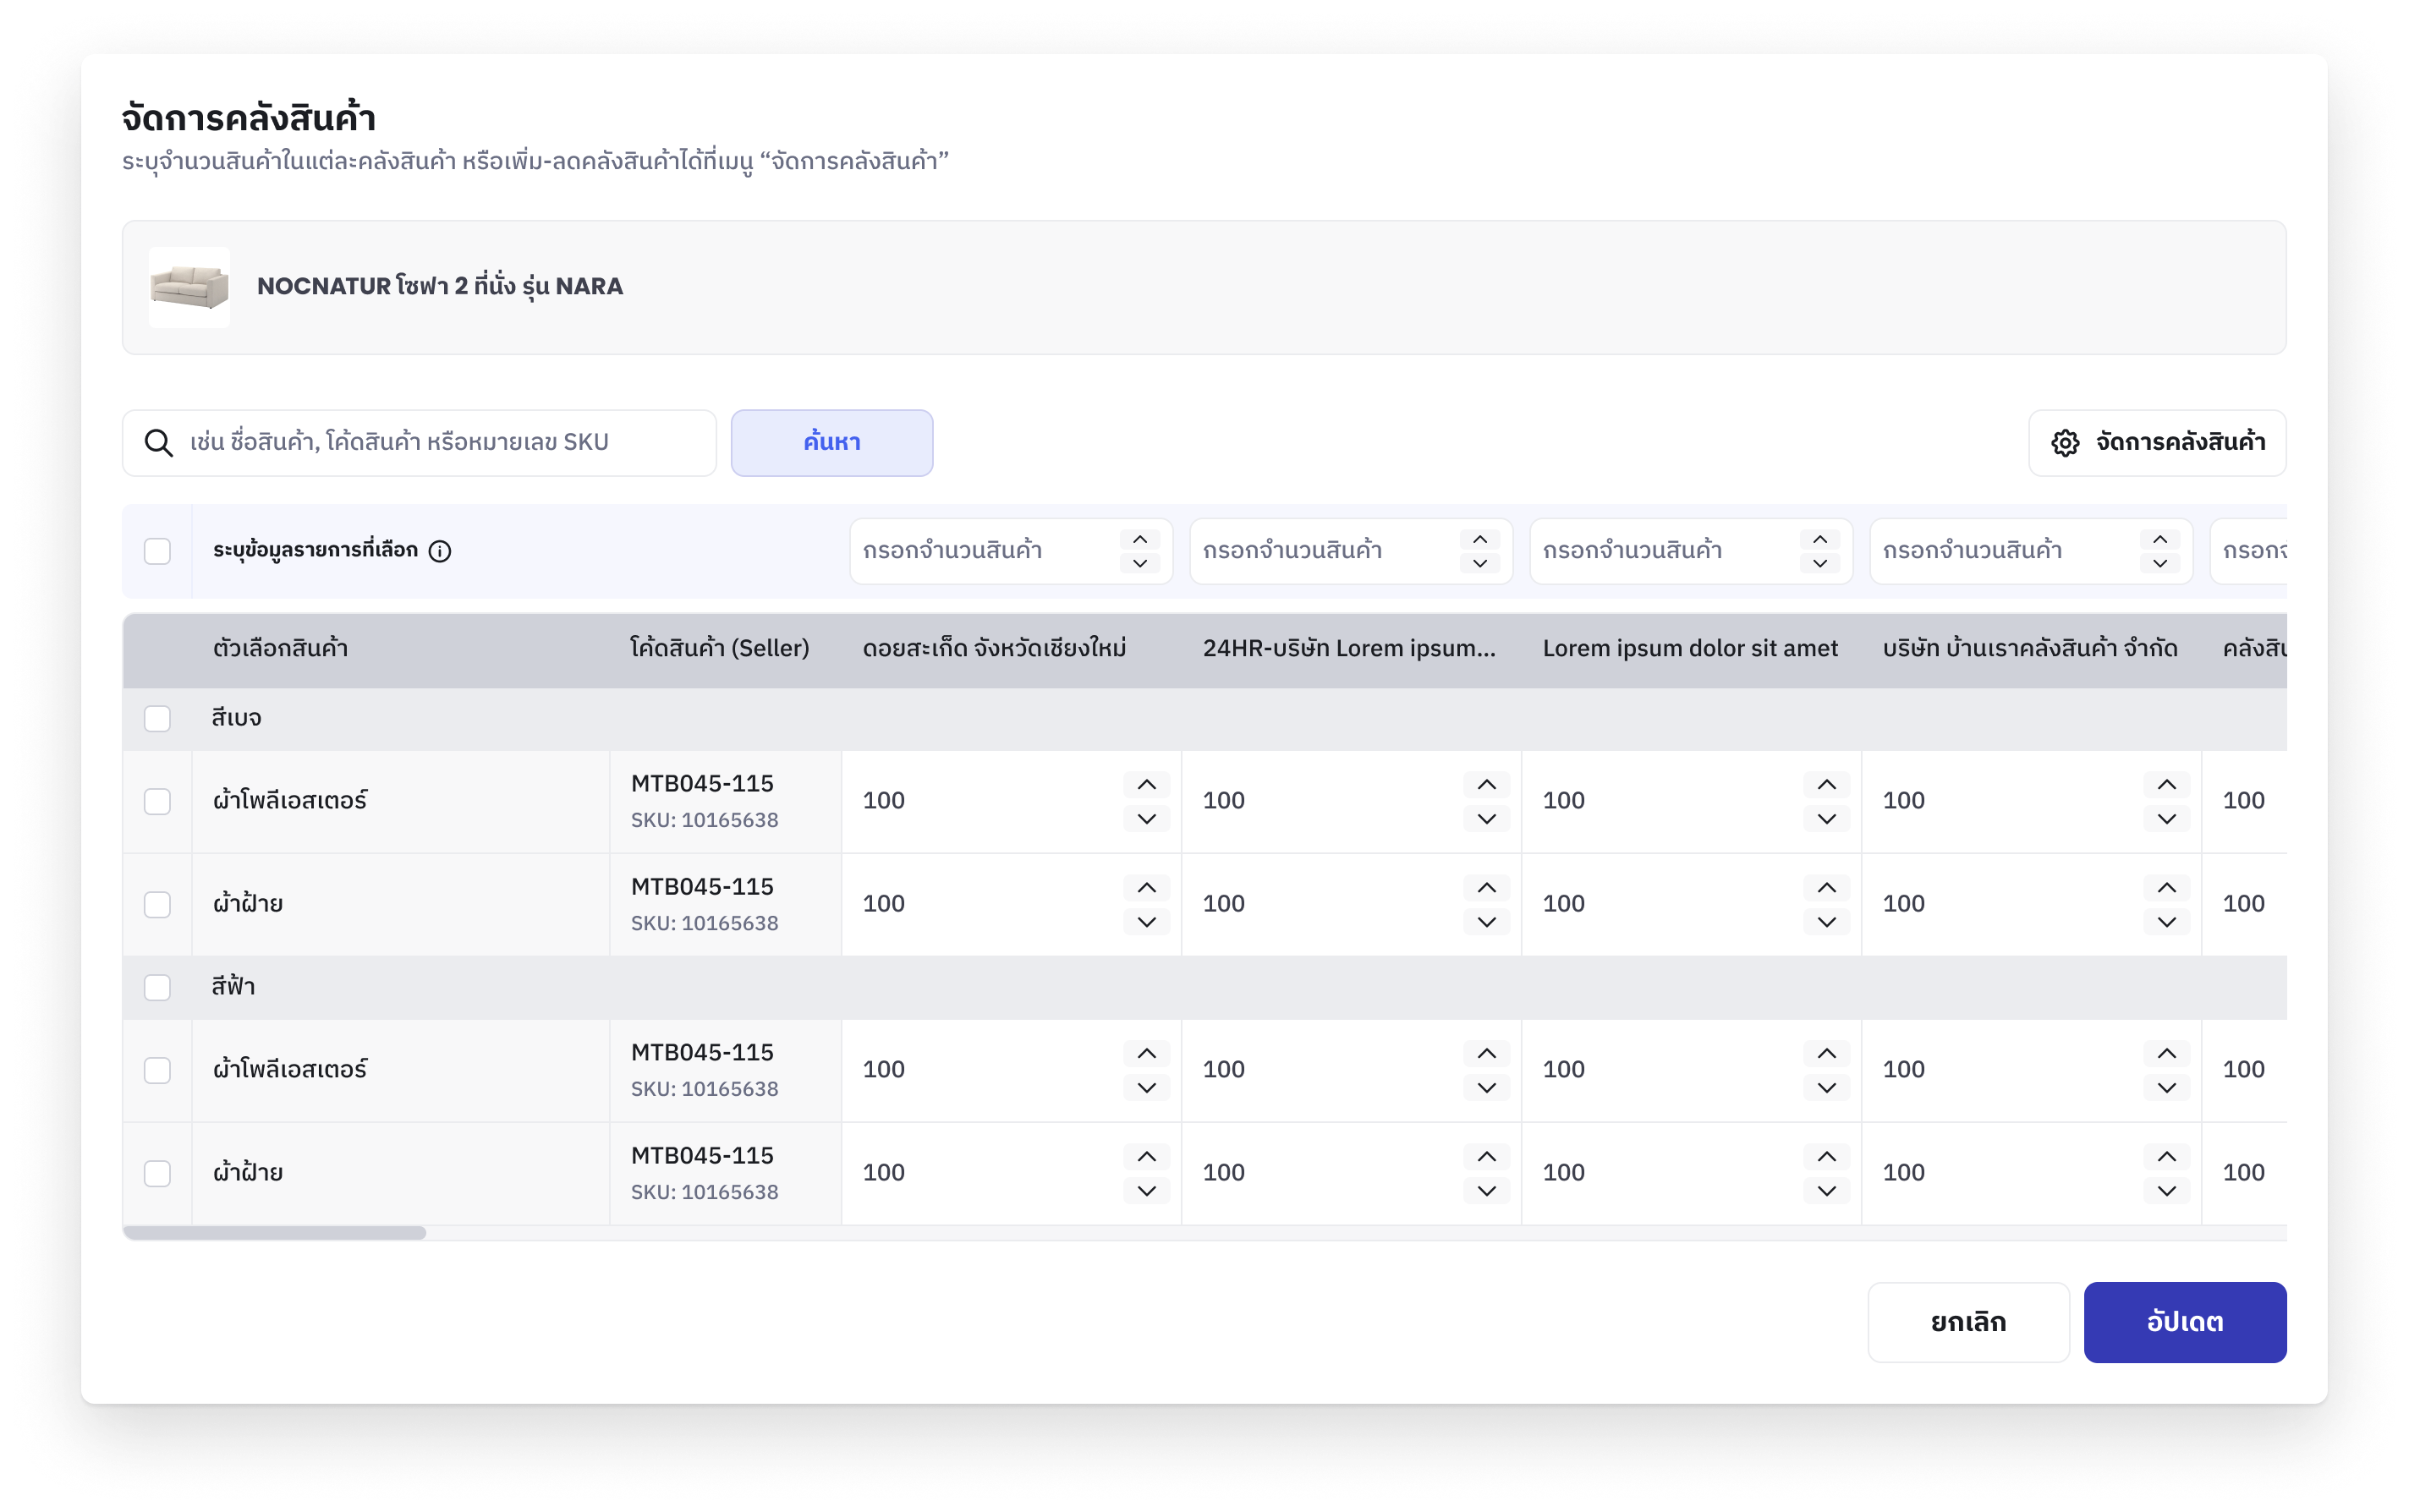The height and width of the screenshot is (1512, 2409).
Task: Increase 24HR-บริษัท stock for สีเบจ ผ้าโพลีเอสเตอร์
Action: tap(1487, 784)
